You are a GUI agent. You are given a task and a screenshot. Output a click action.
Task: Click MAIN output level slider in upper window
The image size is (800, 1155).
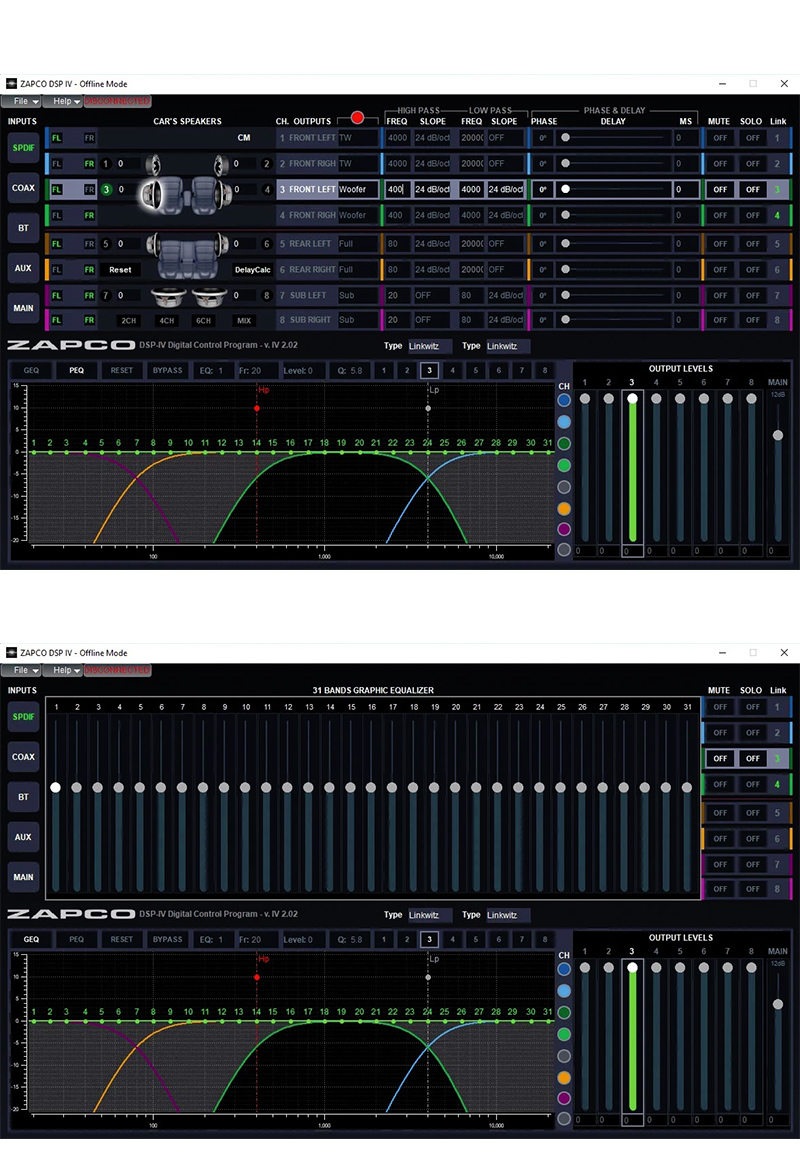tap(778, 435)
